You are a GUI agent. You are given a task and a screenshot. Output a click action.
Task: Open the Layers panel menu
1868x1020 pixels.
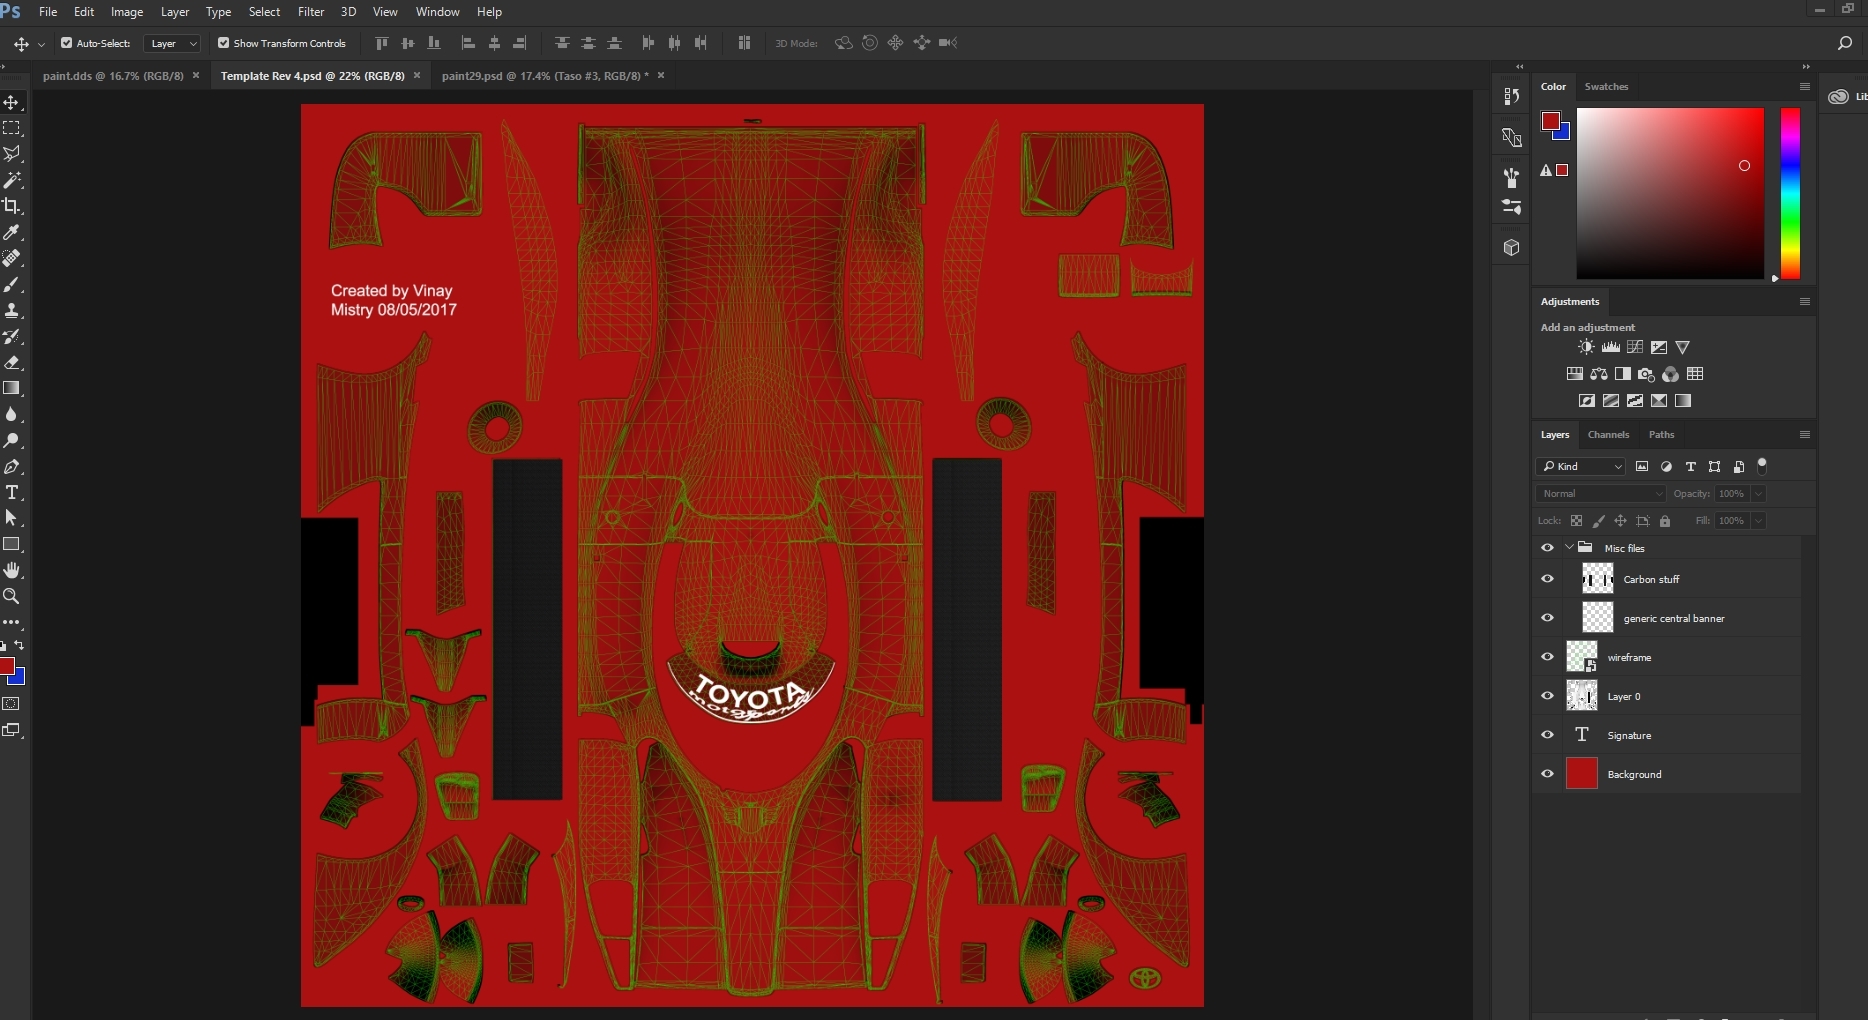coord(1805,434)
